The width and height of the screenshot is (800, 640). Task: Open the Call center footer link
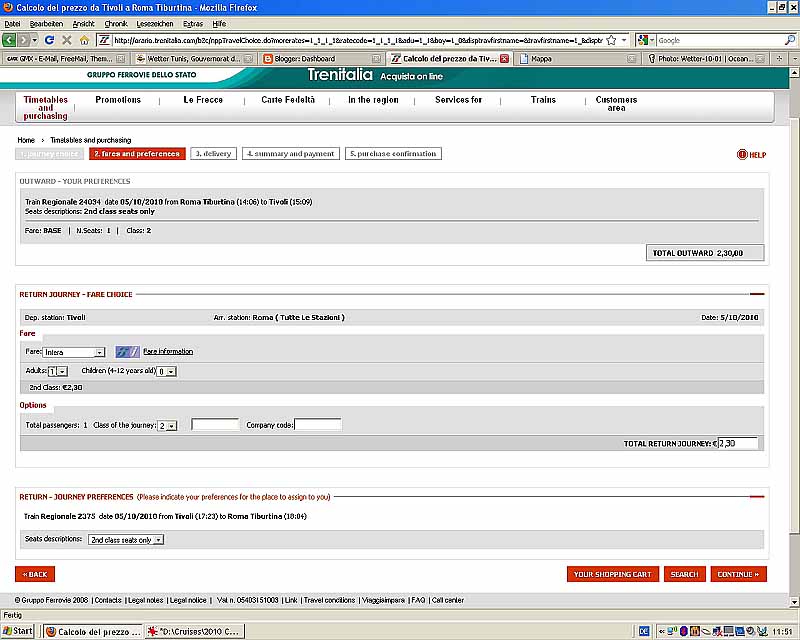pos(448,600)
